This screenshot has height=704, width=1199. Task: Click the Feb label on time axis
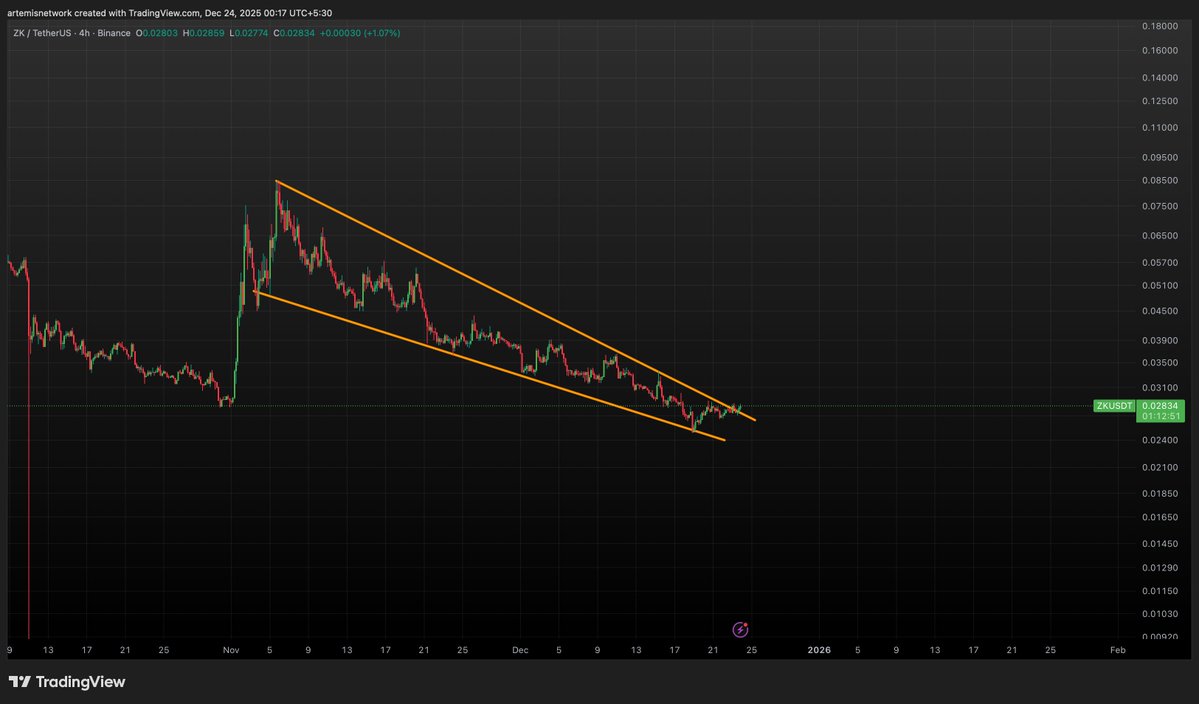point(1118,650)
